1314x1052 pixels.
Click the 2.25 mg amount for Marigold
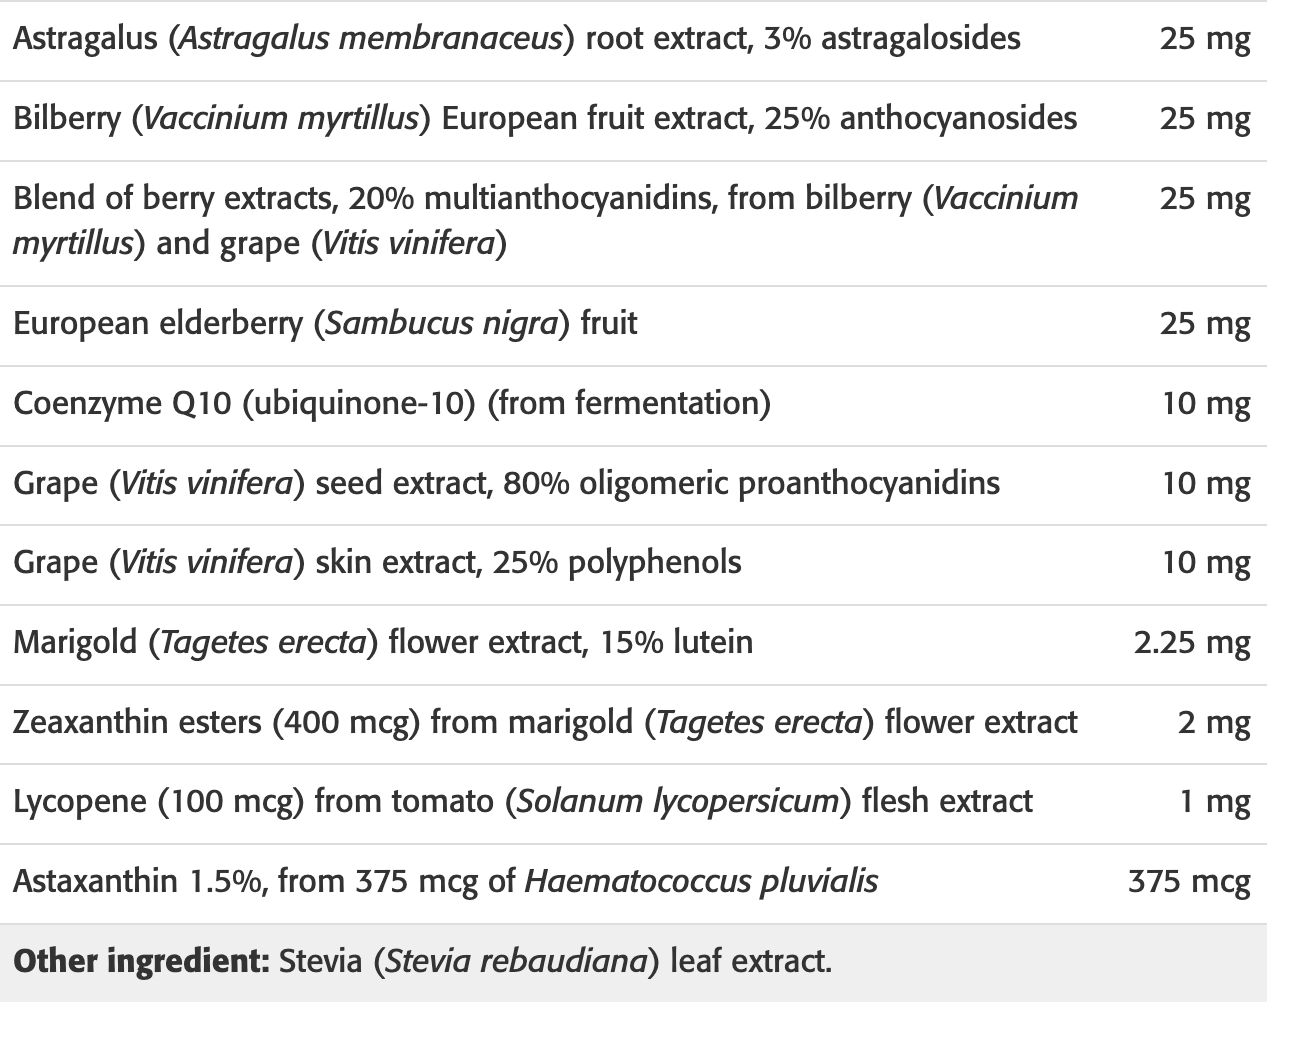pos(1191,642)
